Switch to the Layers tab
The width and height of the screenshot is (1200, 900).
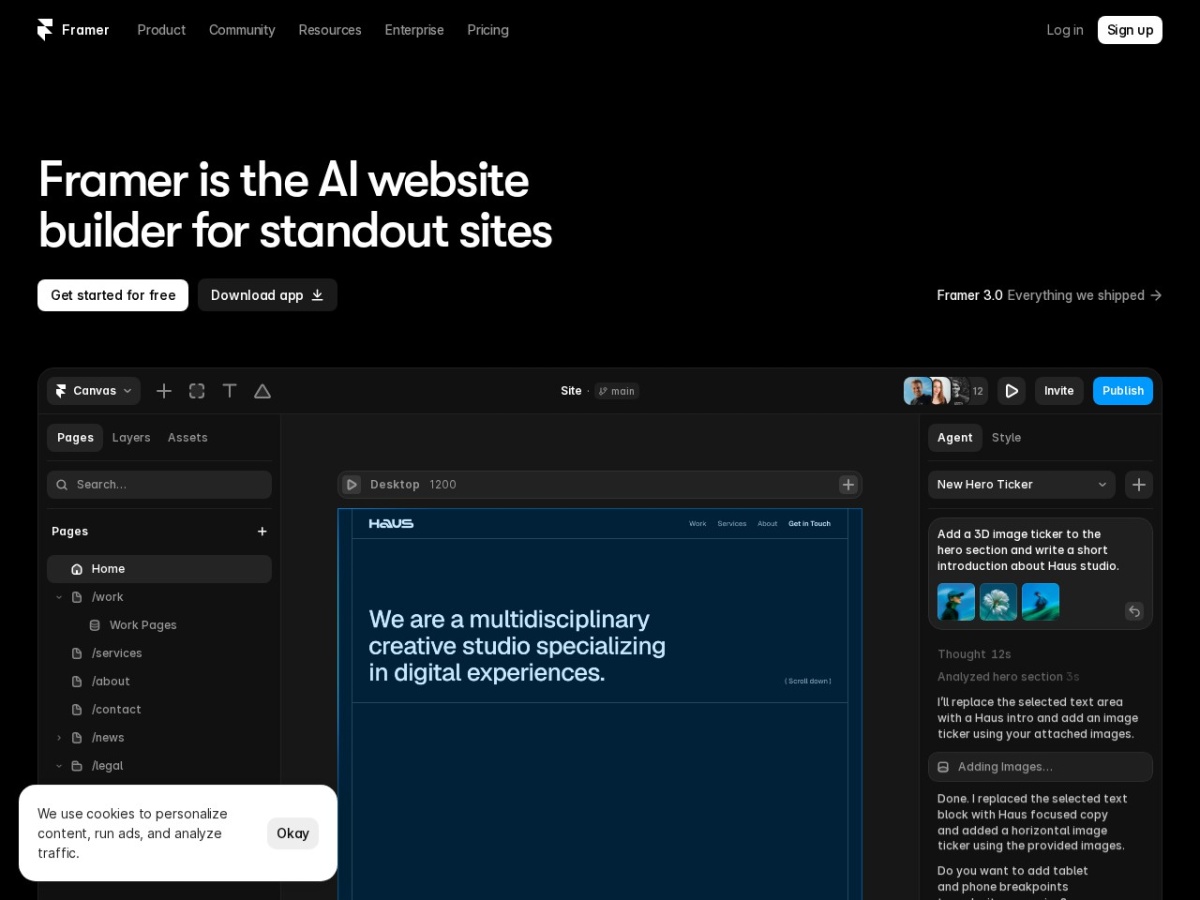pos(131,438)
